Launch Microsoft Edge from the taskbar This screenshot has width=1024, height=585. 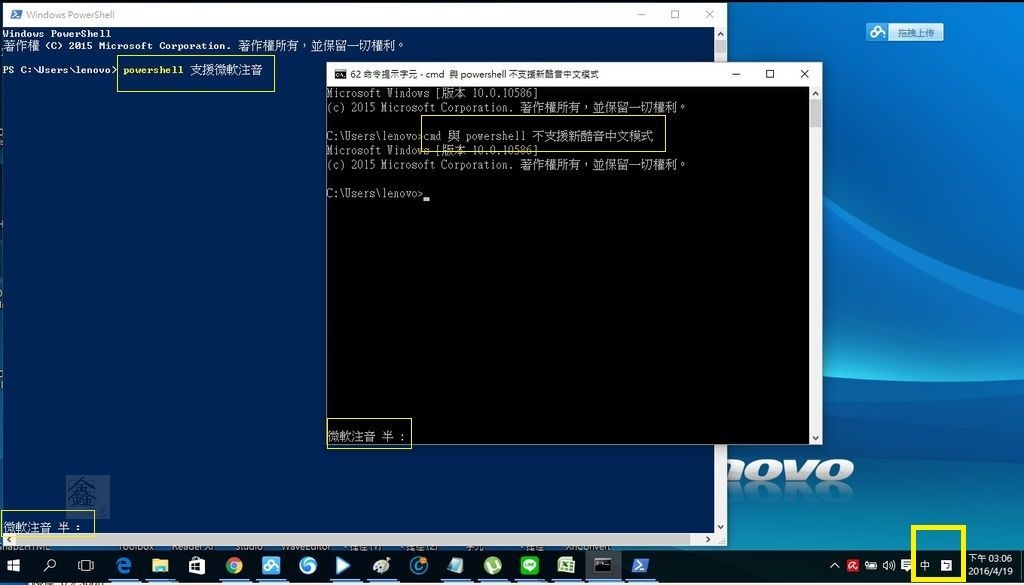click(123, 565)
